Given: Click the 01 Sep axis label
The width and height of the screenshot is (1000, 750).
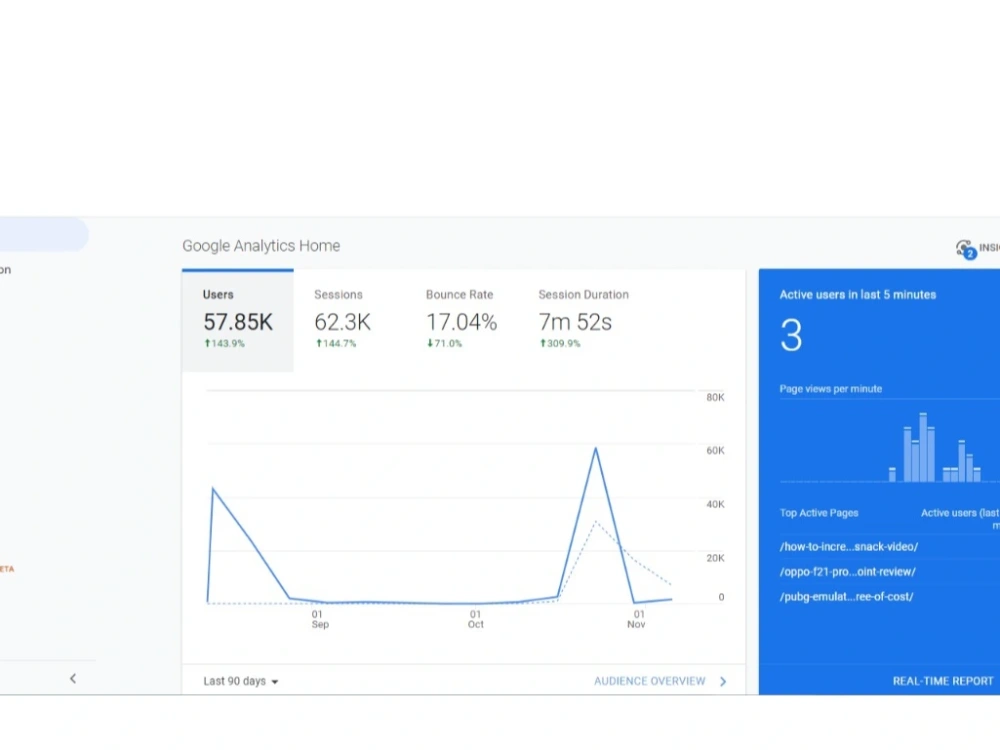Looking at the screenshot, I should tap(320, 619).
